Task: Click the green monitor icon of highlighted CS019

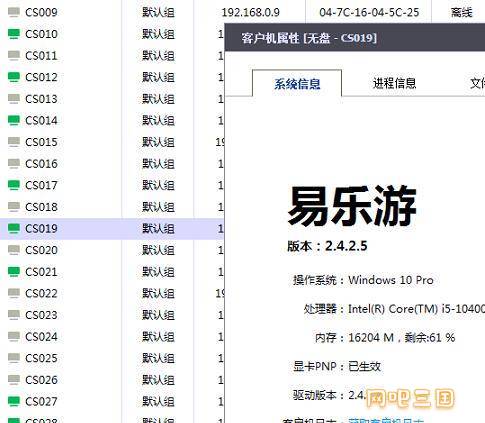Action: pos(14,229)
